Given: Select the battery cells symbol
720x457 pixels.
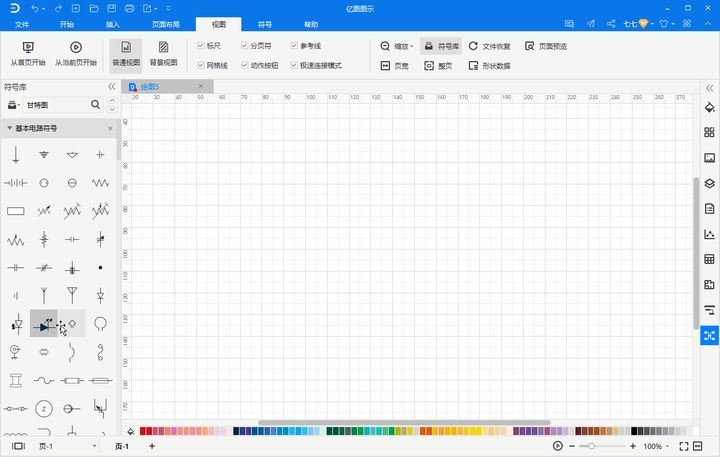Looking at the screenshot, I should 16,183.
